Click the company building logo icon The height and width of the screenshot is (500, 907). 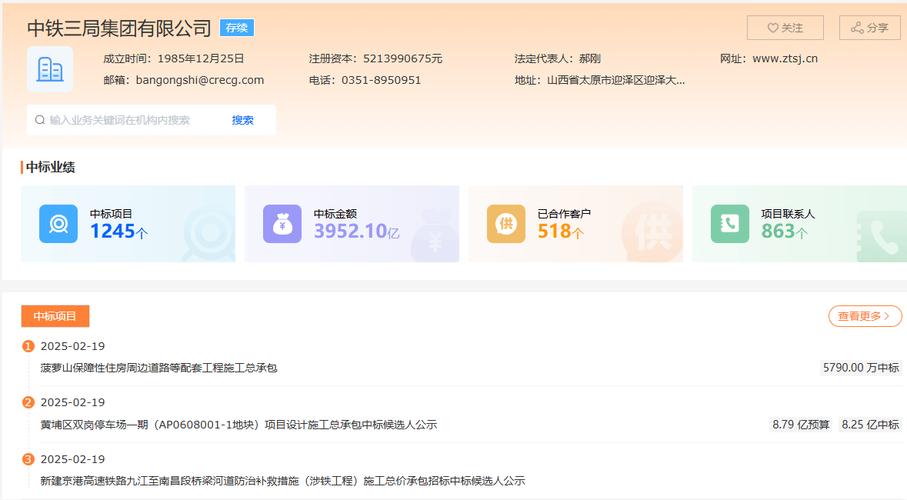point(50,69)
